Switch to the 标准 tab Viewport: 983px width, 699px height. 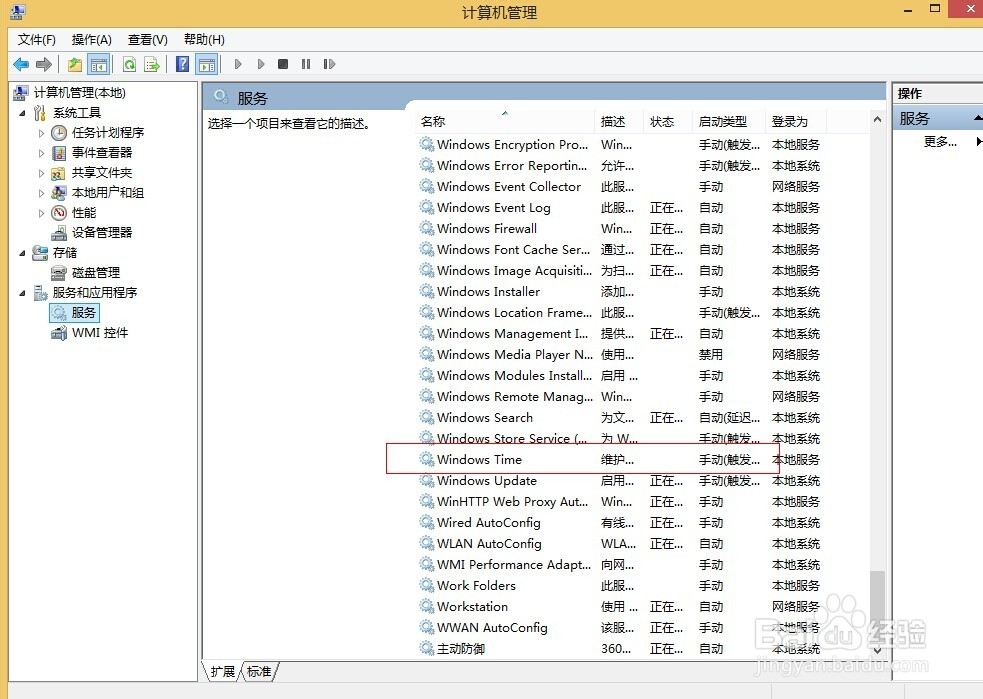259,671
